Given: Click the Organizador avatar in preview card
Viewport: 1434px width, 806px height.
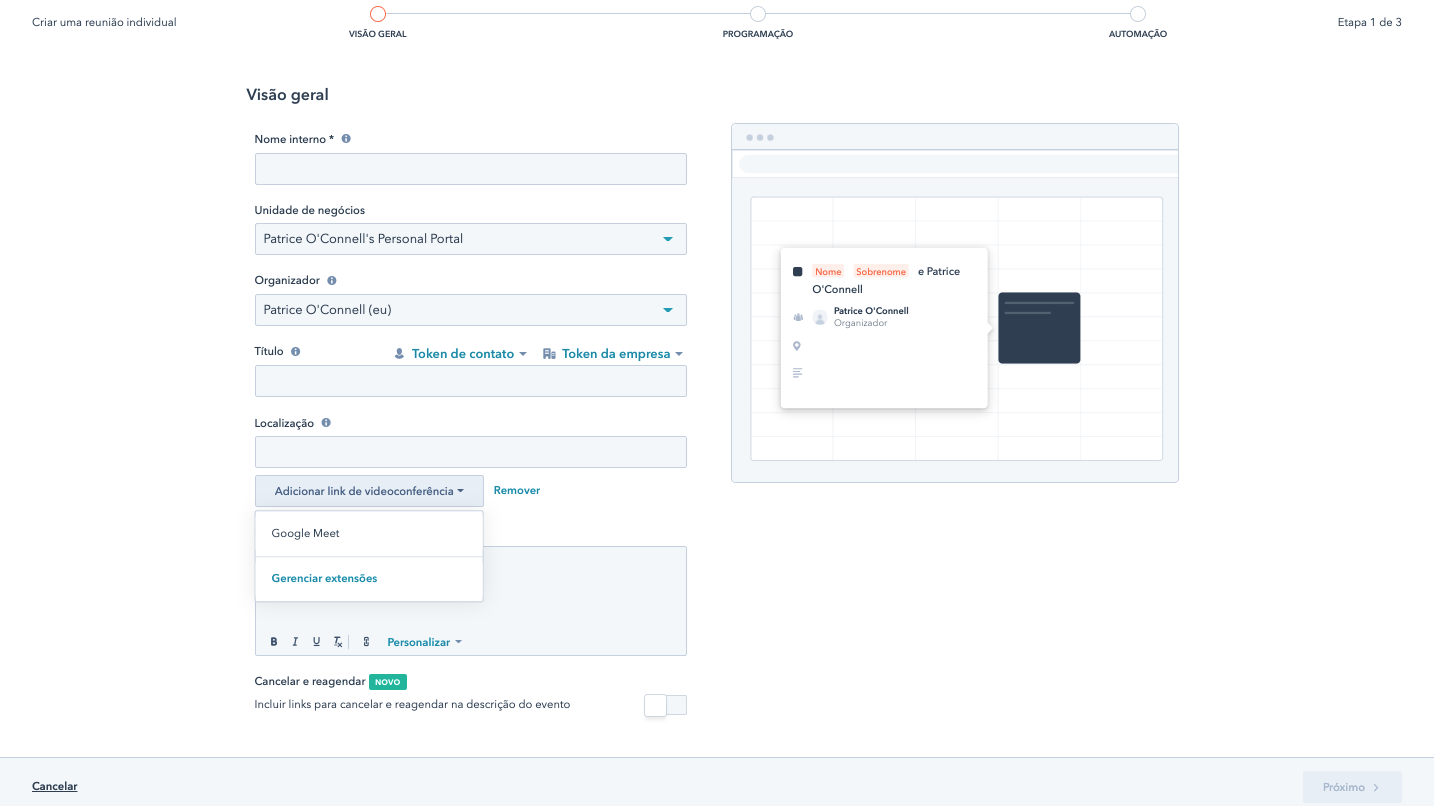Looking at the screenshot, I should (x=820, y=318).
